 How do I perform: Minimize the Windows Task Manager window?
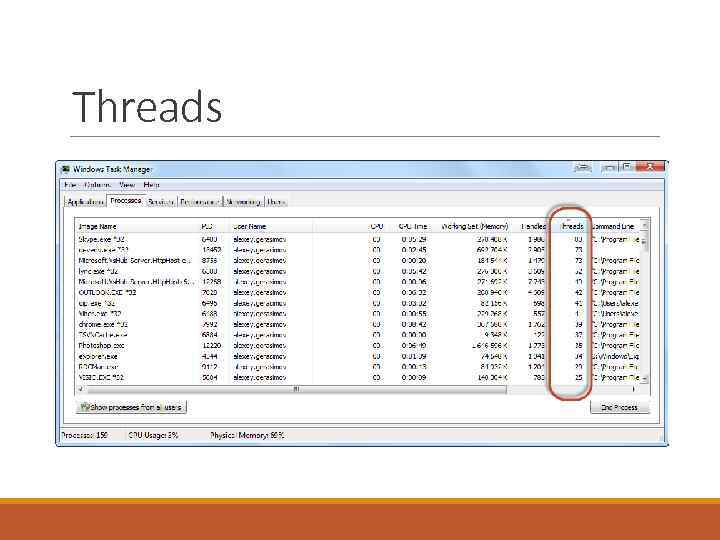(x=609, y=167)
